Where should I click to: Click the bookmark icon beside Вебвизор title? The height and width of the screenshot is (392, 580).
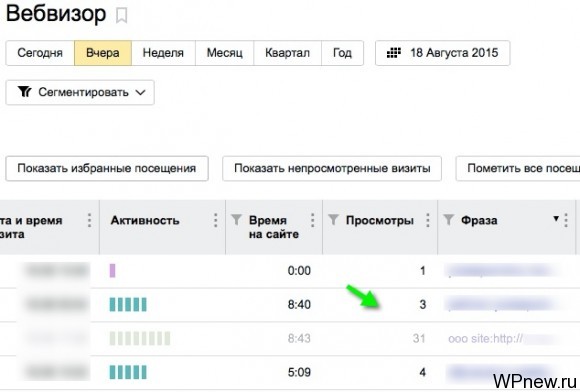tap(122, 16)
